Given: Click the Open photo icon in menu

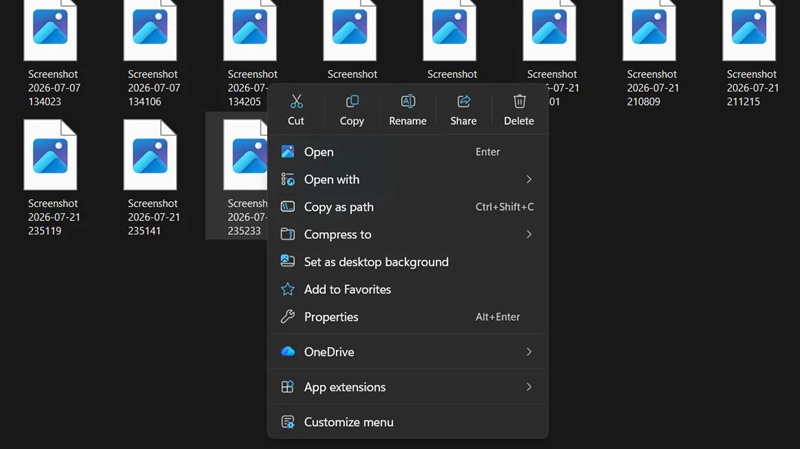Looking at the screenshot, I should [x=288, y=152].
